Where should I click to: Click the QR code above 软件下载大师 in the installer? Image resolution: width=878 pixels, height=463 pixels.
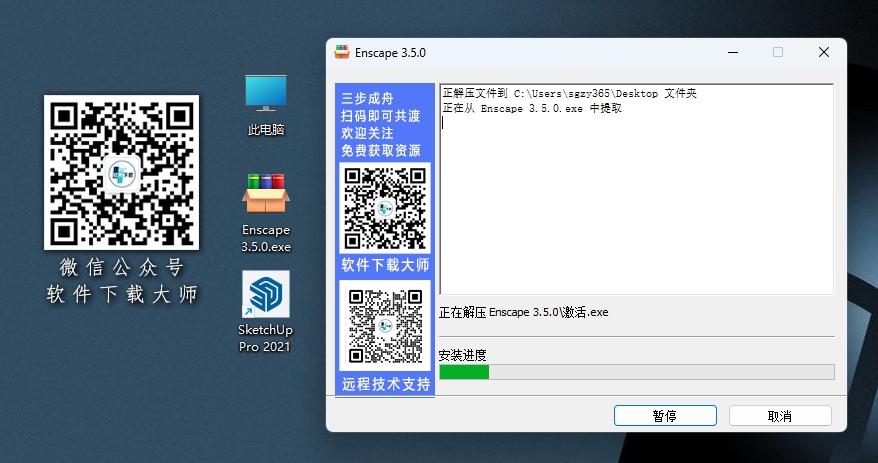[x=385, y=208]
